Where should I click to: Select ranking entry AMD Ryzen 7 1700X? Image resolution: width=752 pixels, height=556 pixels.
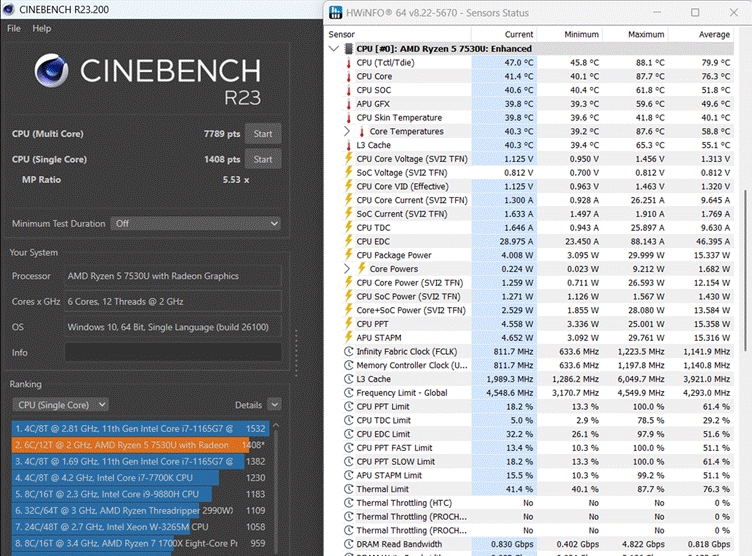point(141,543)
